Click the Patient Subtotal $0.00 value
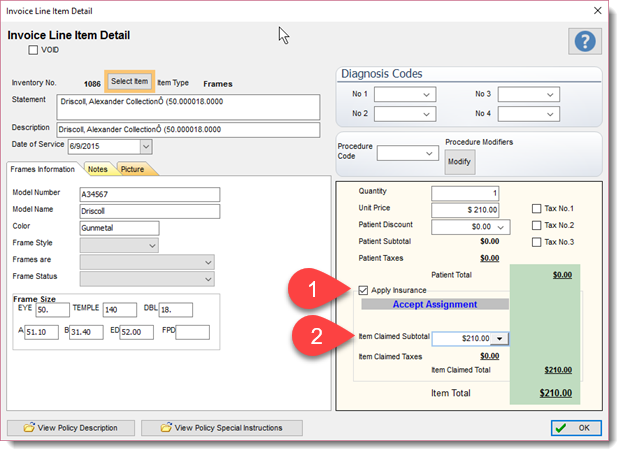624x456 pixels. click(489, 242)
